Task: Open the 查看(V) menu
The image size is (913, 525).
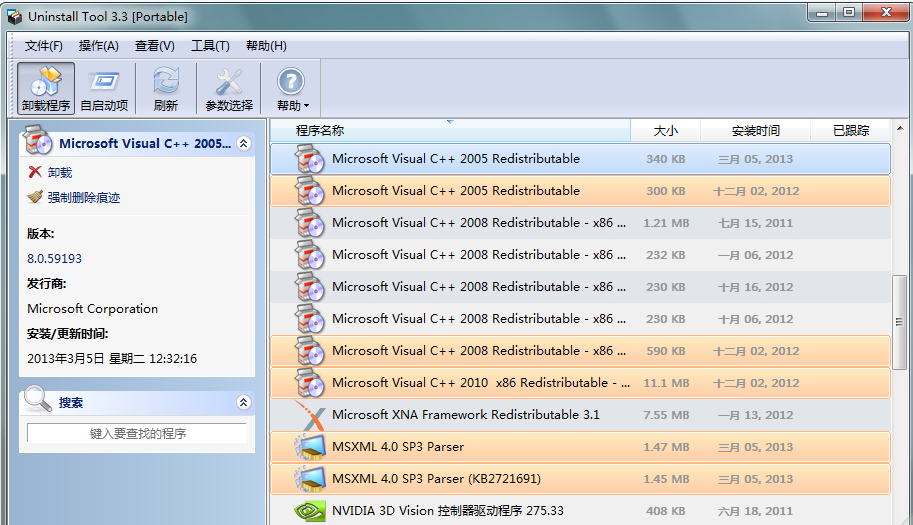Action: (155, 46)
